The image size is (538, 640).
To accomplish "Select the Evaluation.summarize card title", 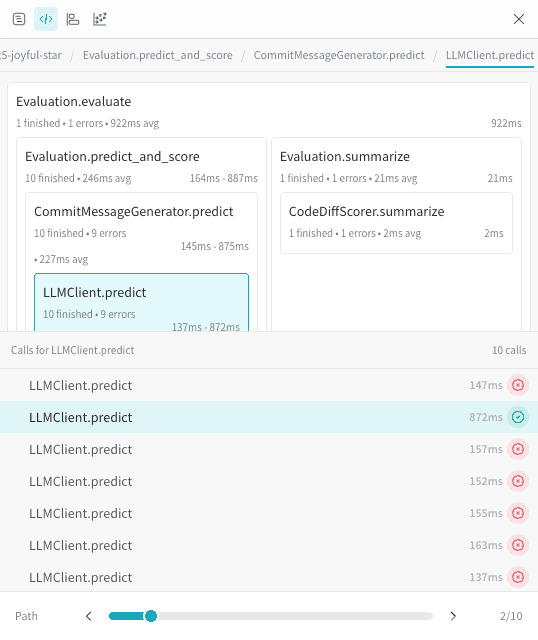I will point(345,156).
